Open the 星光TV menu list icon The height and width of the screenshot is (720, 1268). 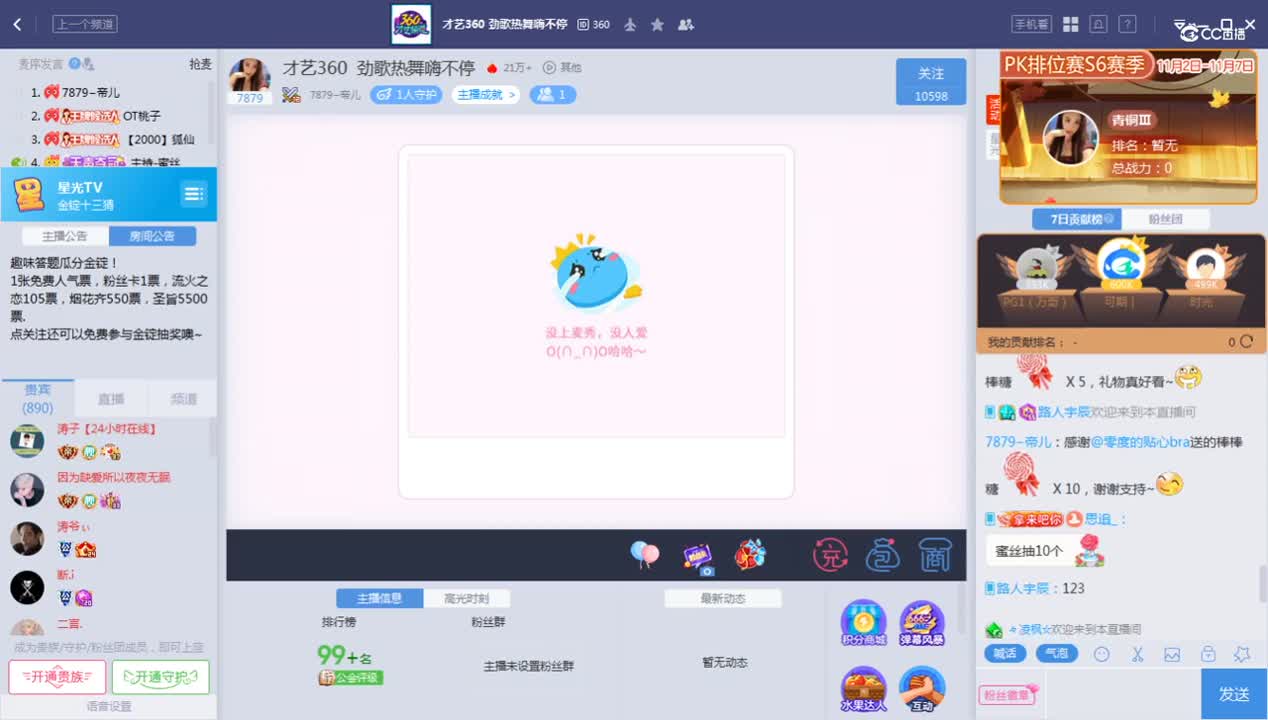pos(194,194)
